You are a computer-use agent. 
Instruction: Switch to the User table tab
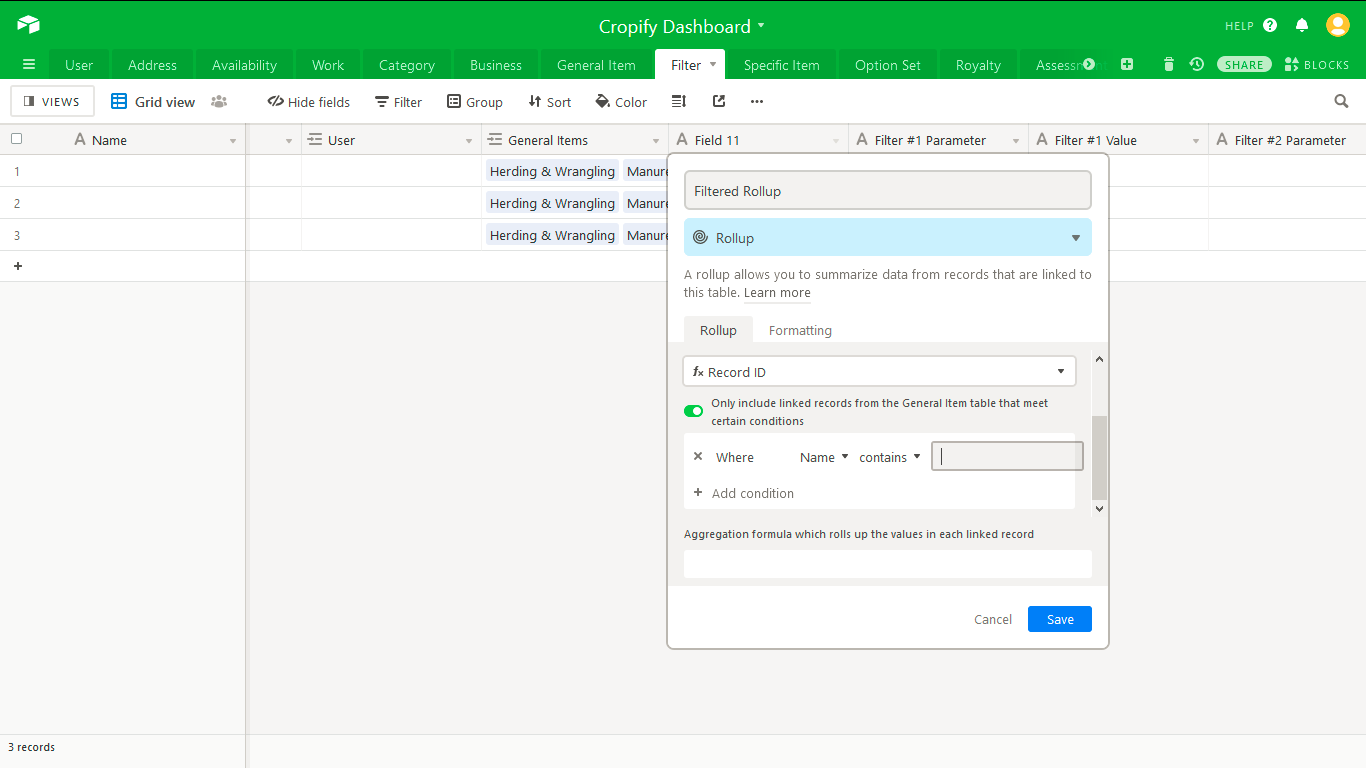point(79,65)
